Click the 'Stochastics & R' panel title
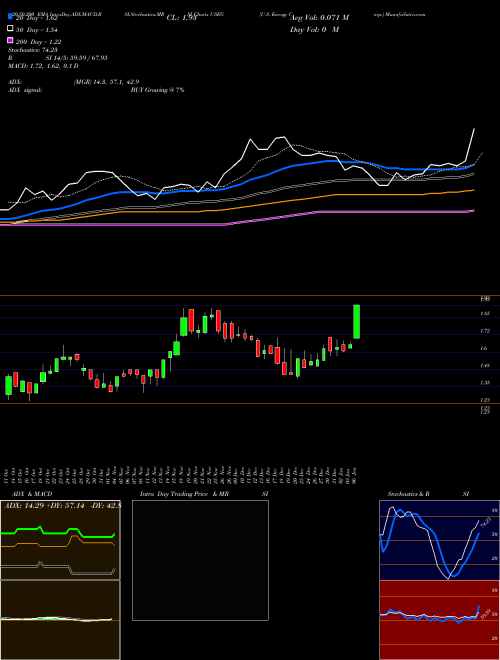Image resolution: width=500 pixels, height=660 pixels. [x=408, y=494]
